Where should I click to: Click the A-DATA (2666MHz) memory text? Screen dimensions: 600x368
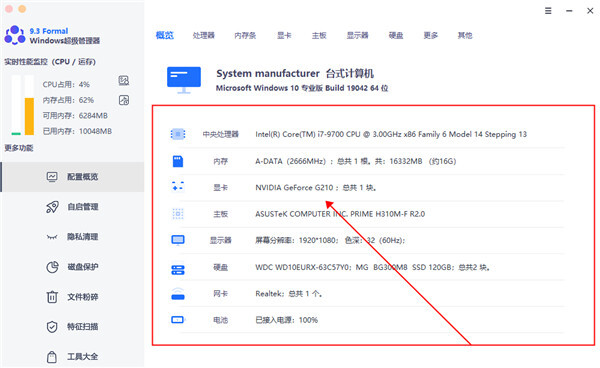(x=355, y=161)
